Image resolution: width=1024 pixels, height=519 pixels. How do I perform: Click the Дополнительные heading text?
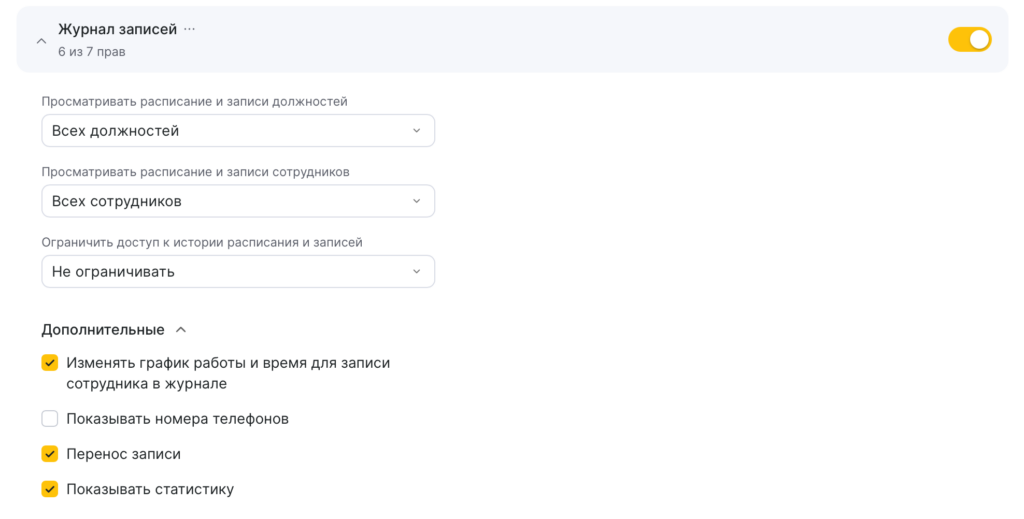[103, 329]
